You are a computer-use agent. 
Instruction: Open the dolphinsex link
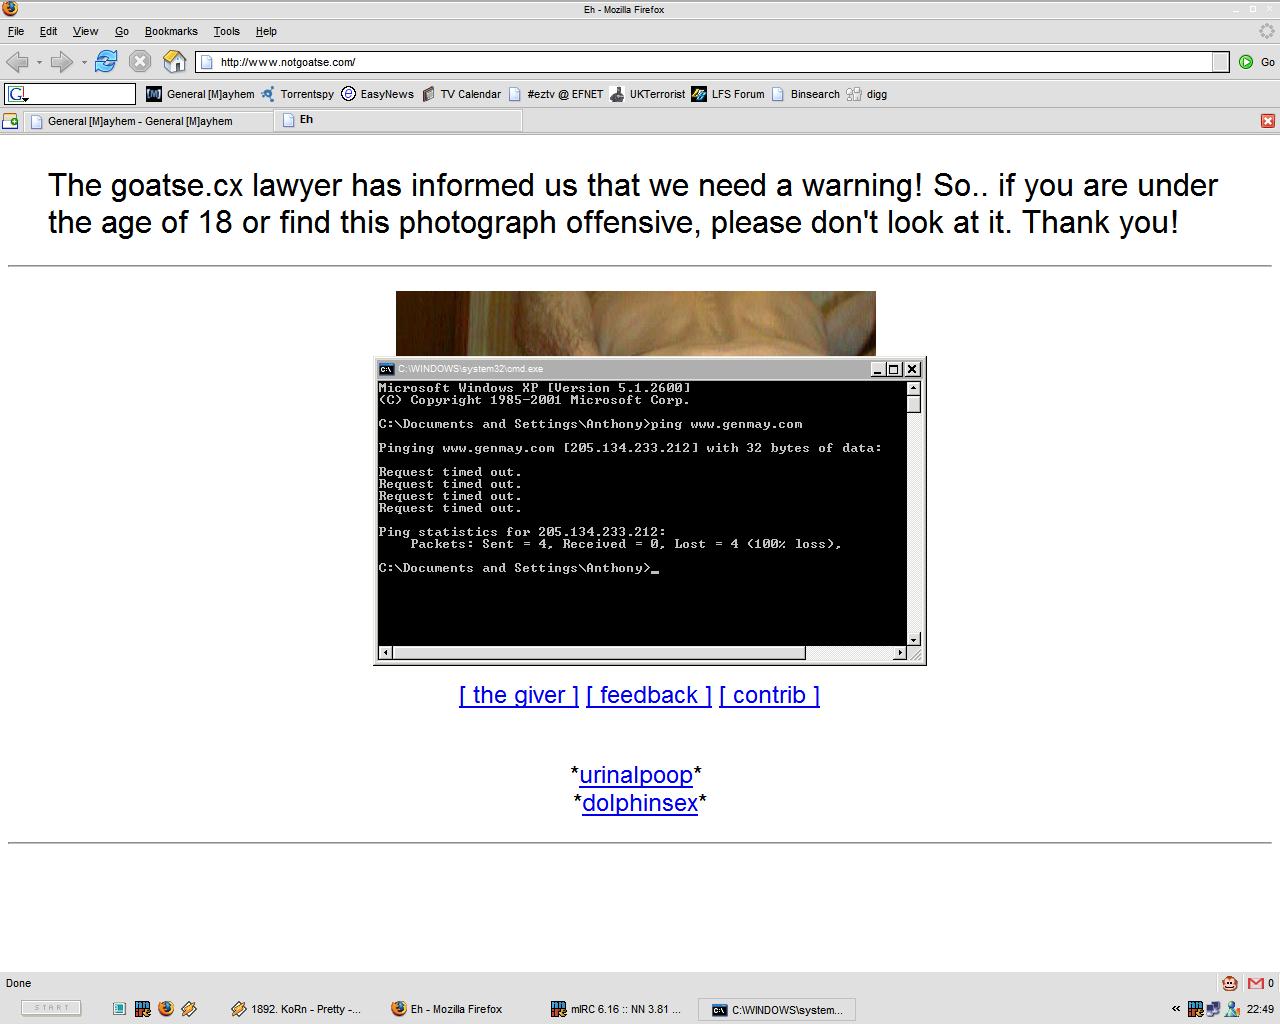[x=640, y=803]
